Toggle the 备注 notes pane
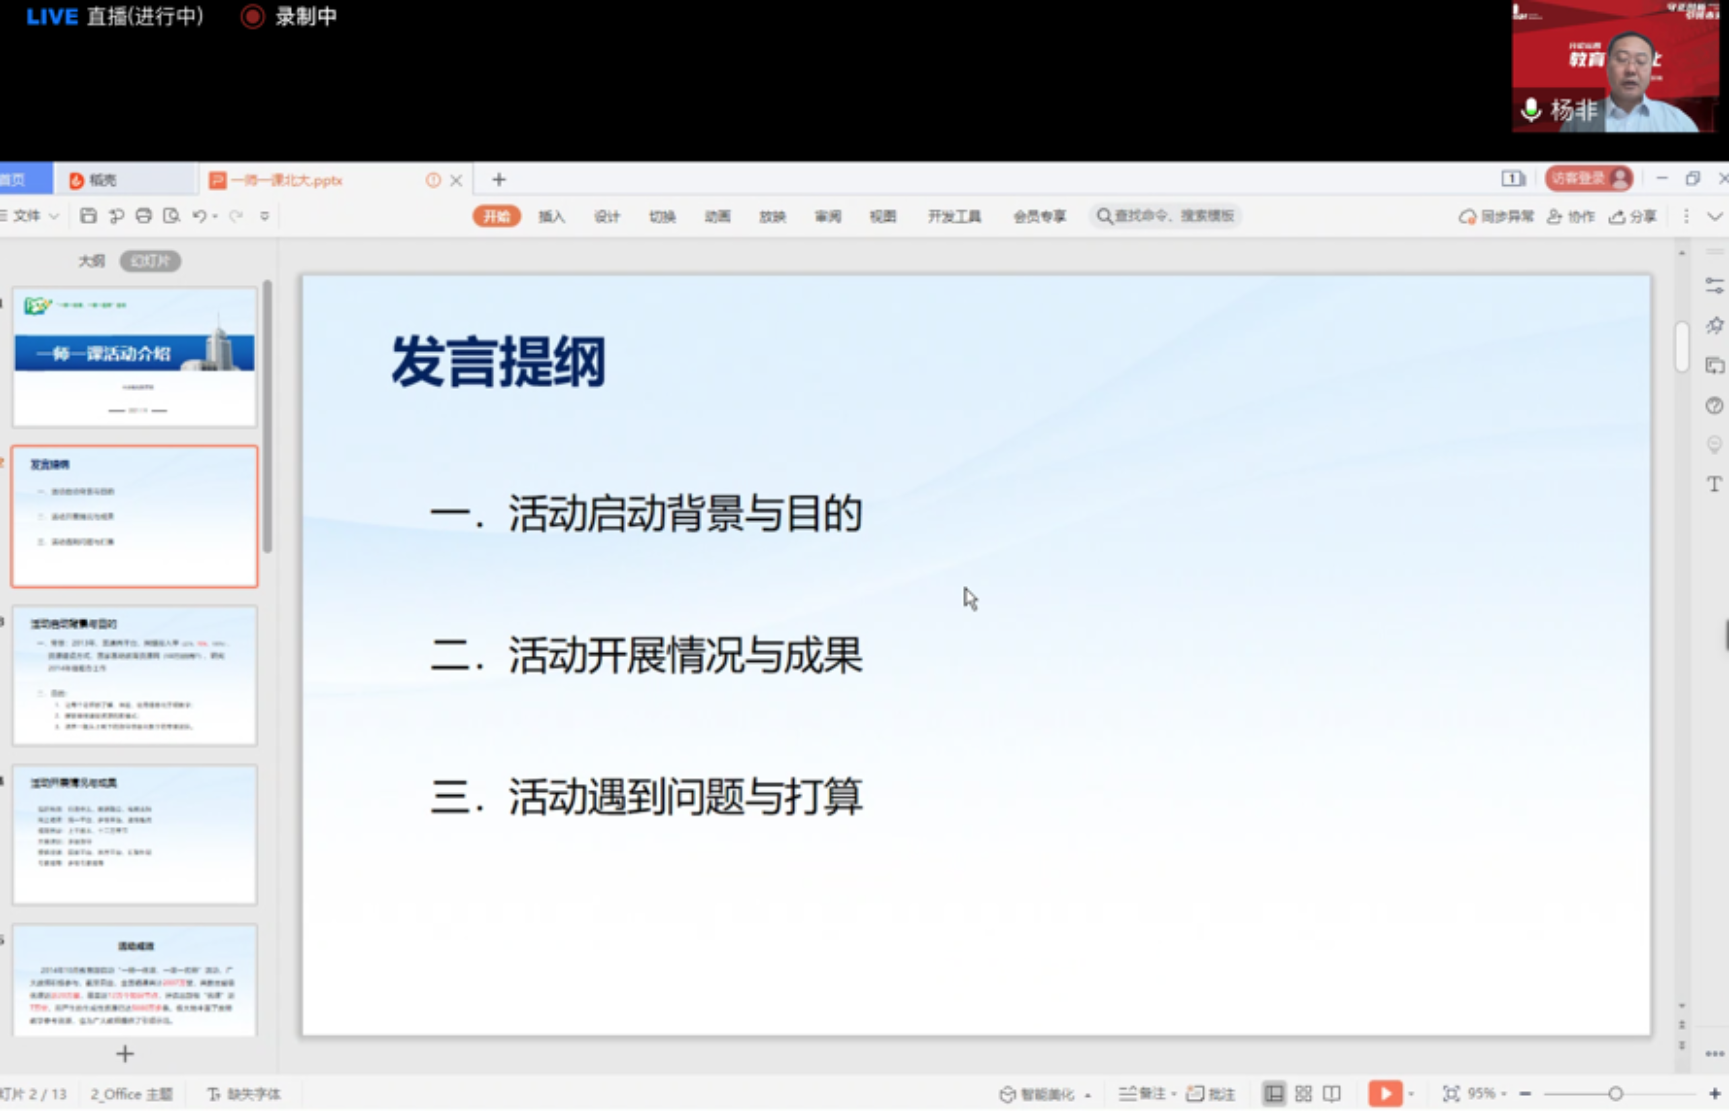 tap(1142, 1093)
